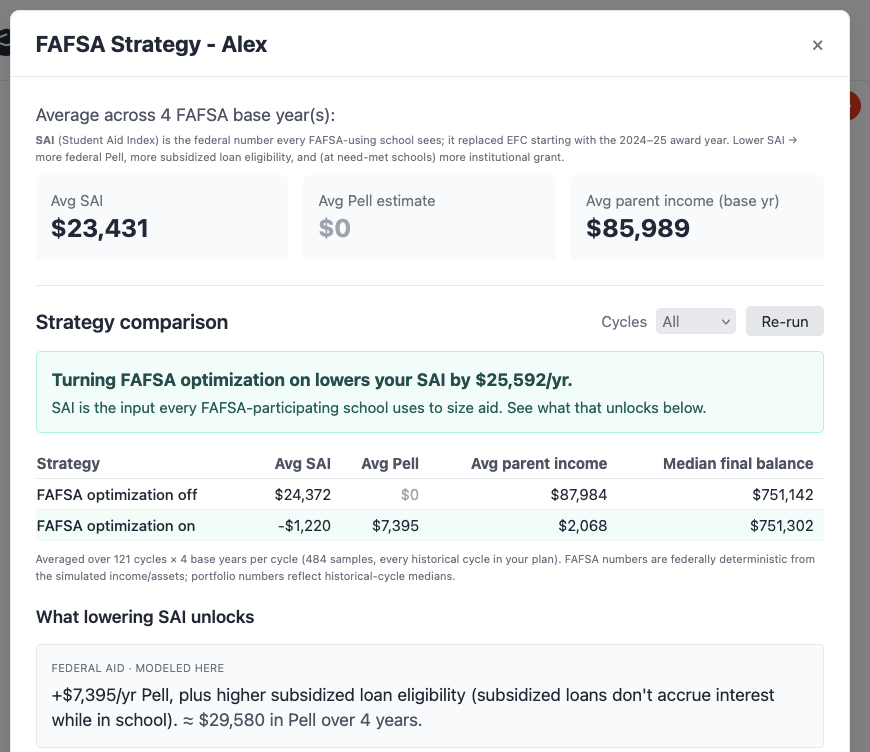Click the $751,302 median balance cell

pos(781,526)
